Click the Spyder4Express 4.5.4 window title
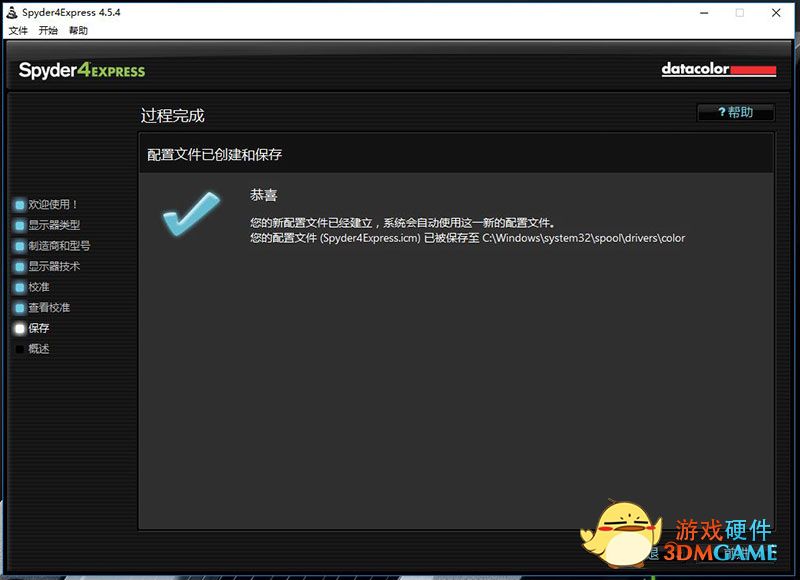Screen dimensions: 800x580 click(71, 12)
